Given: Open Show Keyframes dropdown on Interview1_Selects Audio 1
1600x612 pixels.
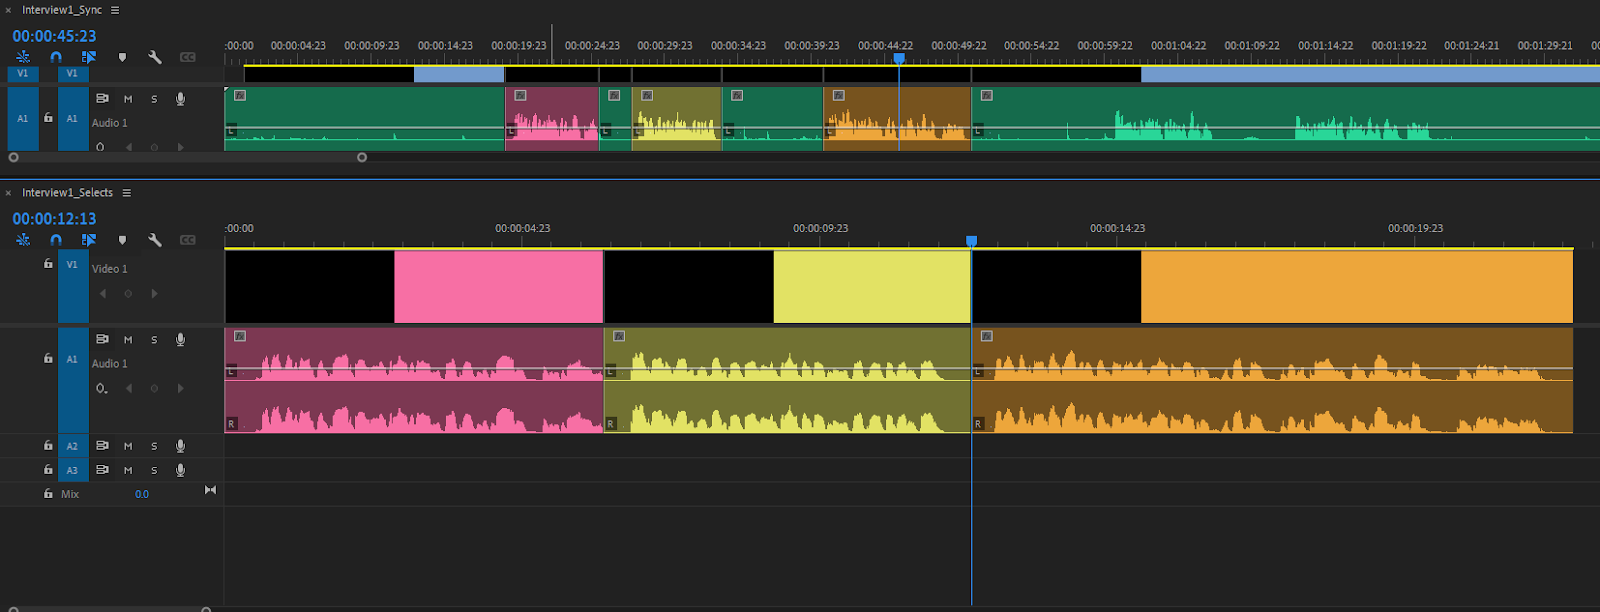Looking at the screenshot, I should [101, 389].
